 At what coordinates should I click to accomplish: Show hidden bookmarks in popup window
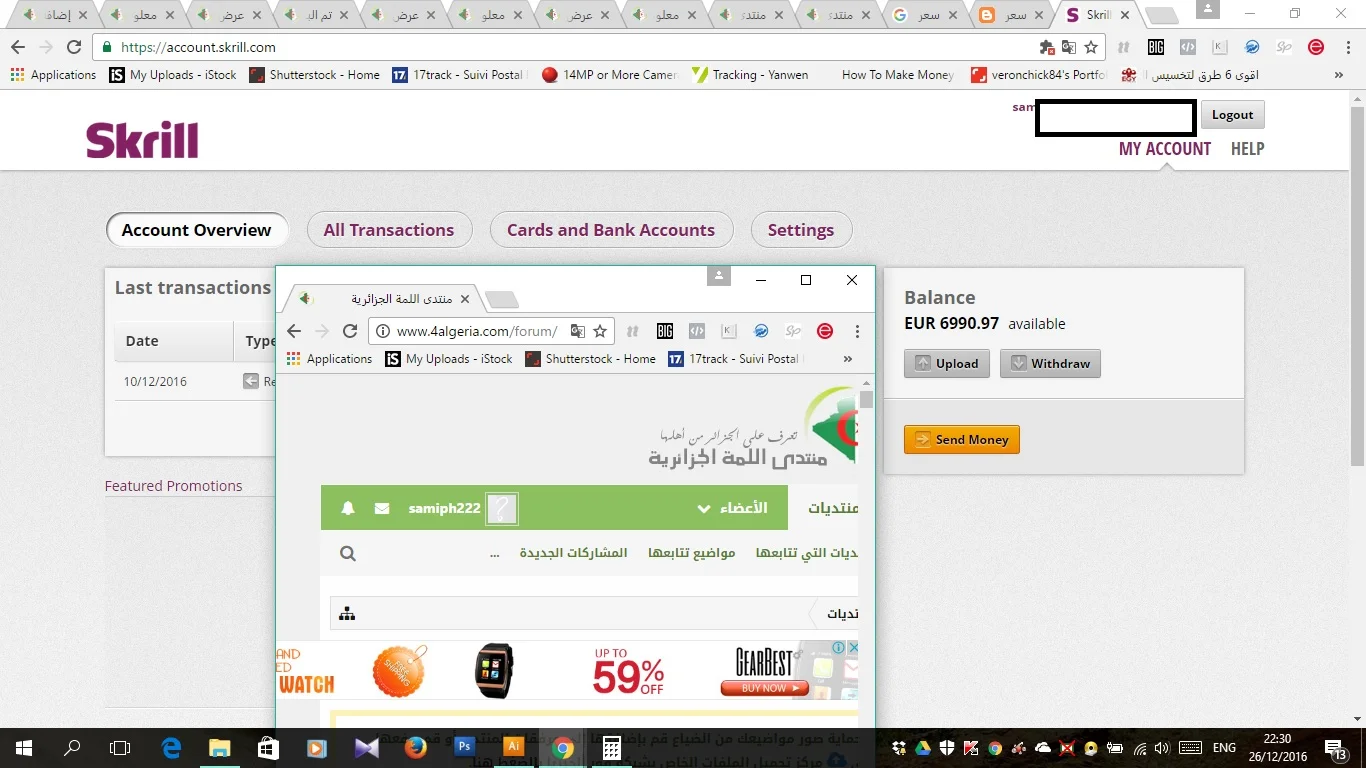pos(848,359)
